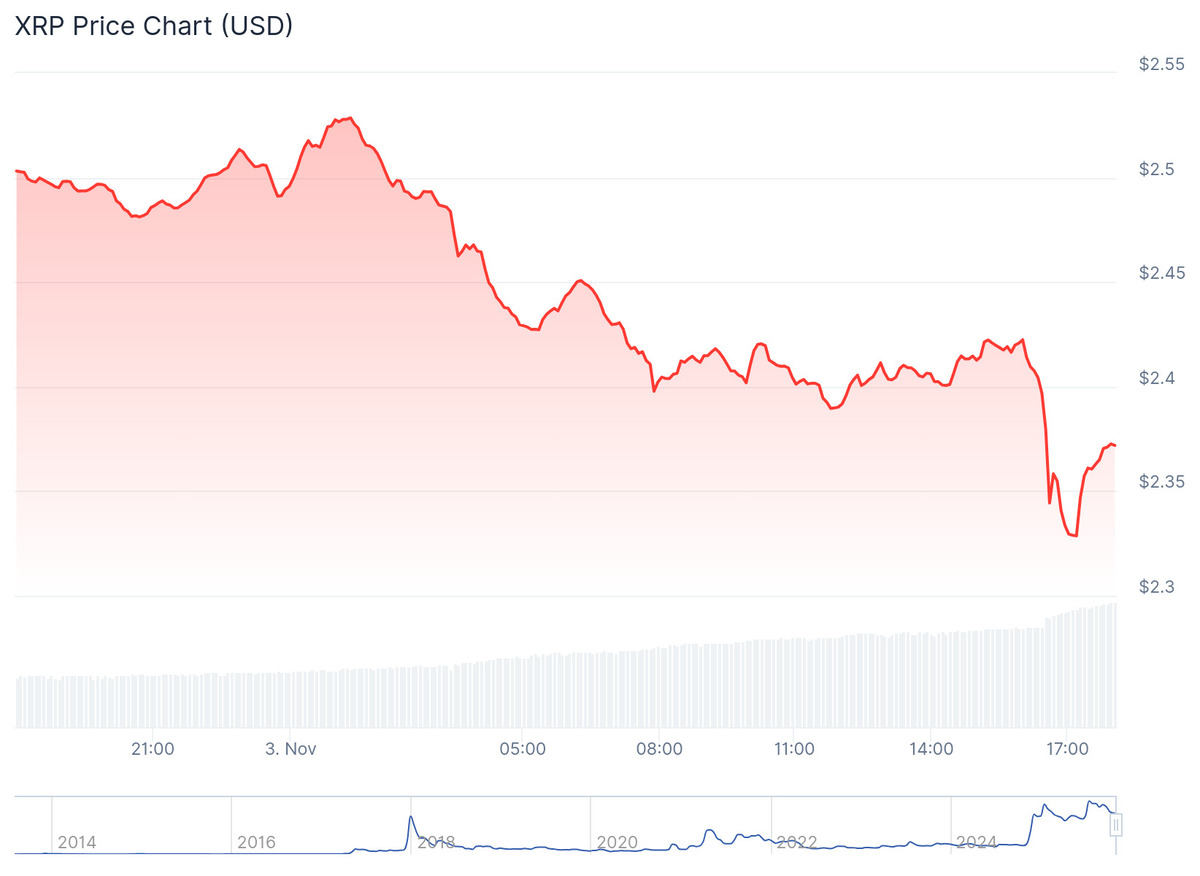Select 2020 on the navigator timeline
The width and height of the screenshot is (1200, 876).
[x=616, y=842]
